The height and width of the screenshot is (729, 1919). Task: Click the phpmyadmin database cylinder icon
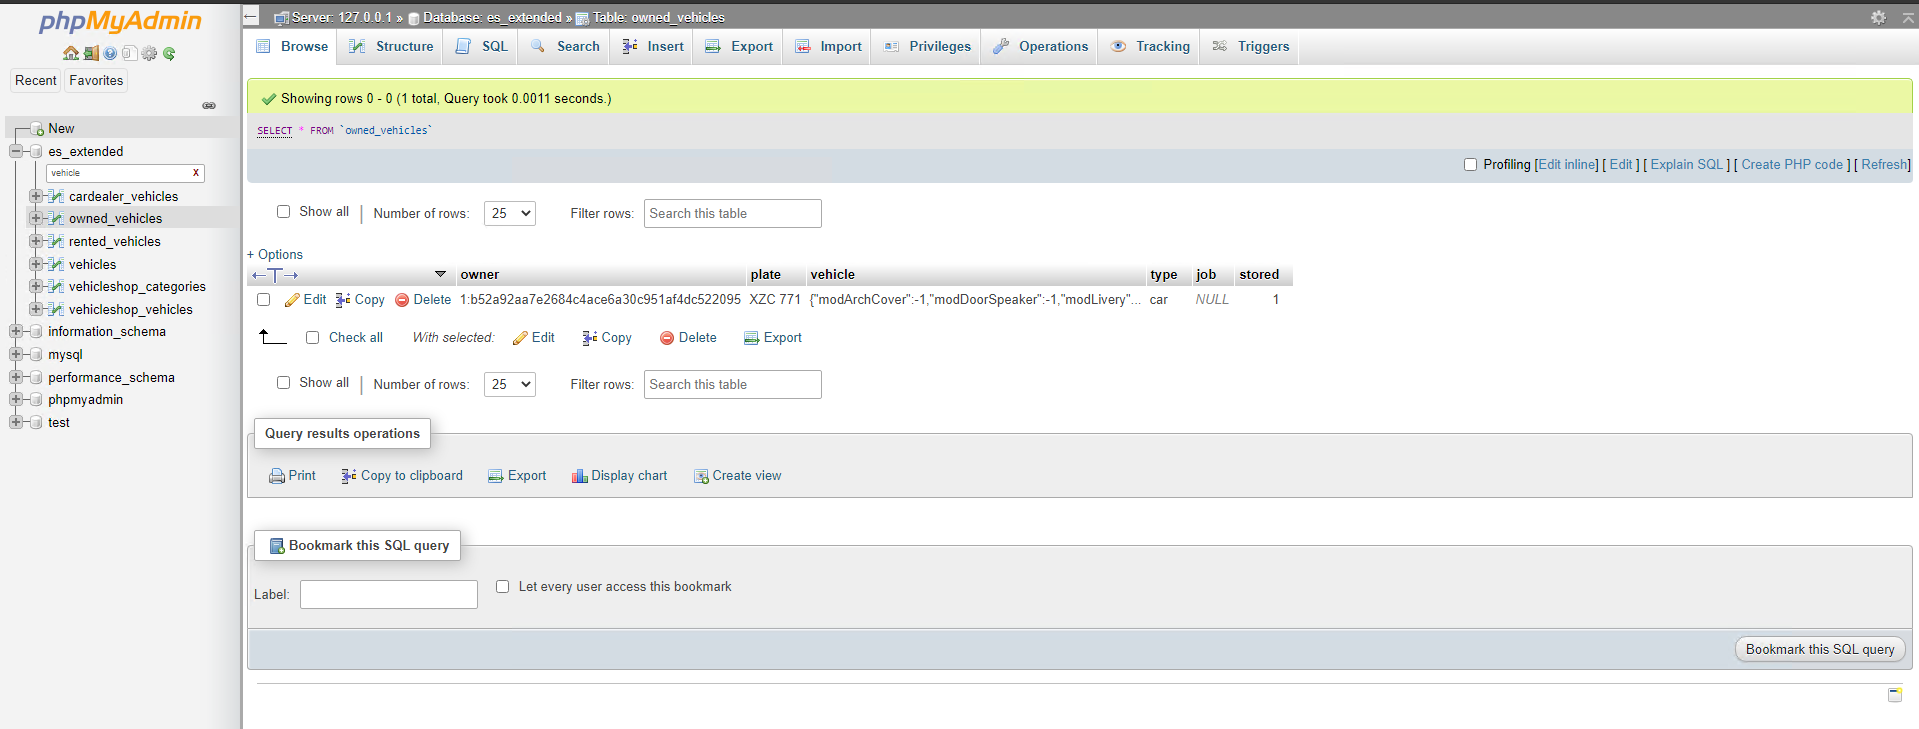(37, 400)
